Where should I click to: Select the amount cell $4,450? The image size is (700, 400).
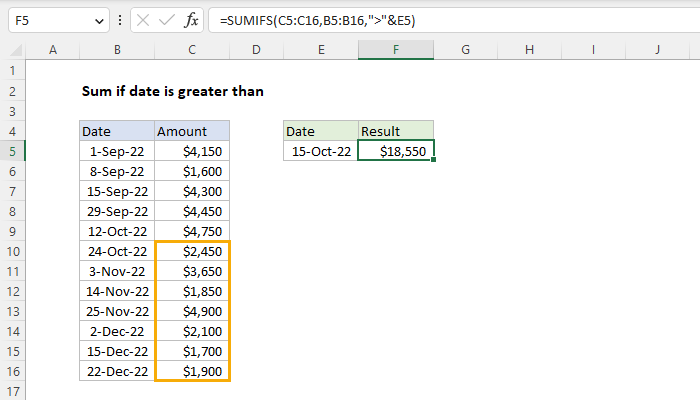(192, 211)
